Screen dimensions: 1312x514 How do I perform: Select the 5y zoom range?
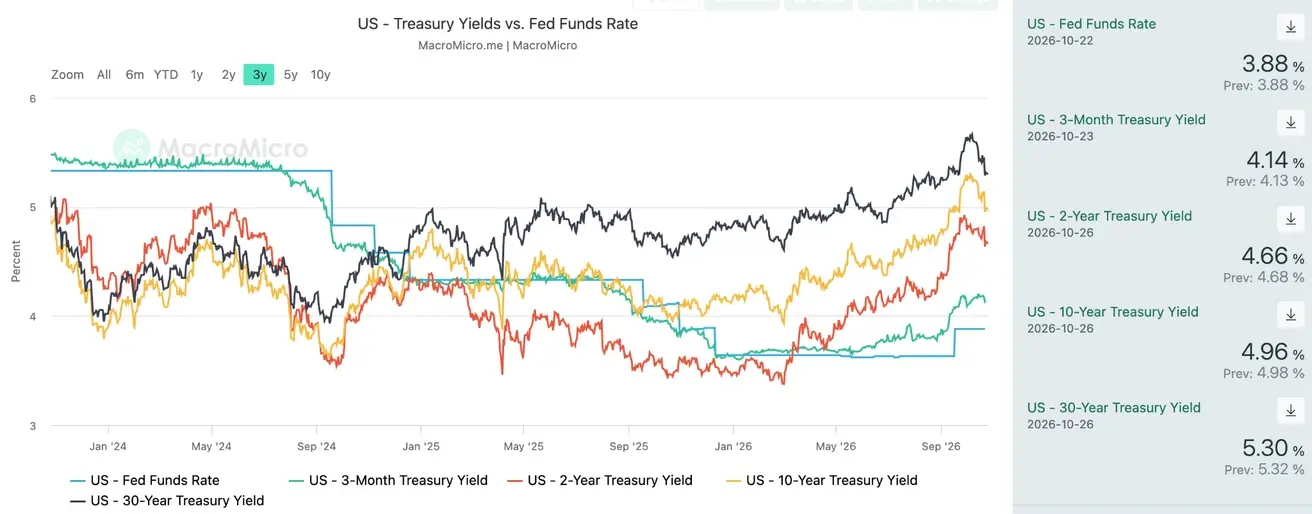290,75
